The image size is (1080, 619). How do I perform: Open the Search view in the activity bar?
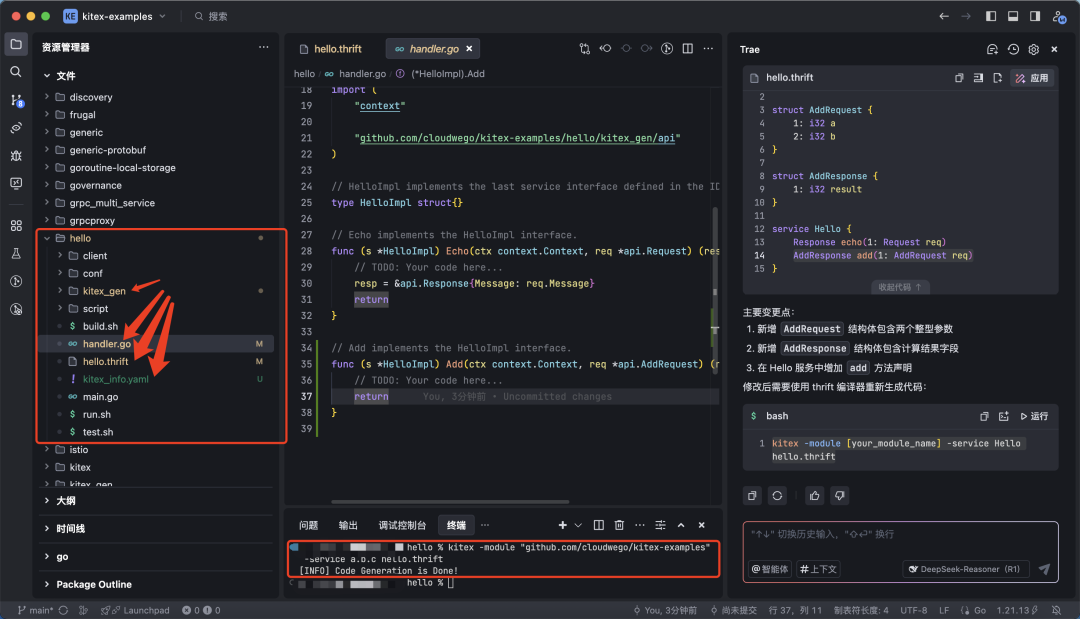click(15, 71)
